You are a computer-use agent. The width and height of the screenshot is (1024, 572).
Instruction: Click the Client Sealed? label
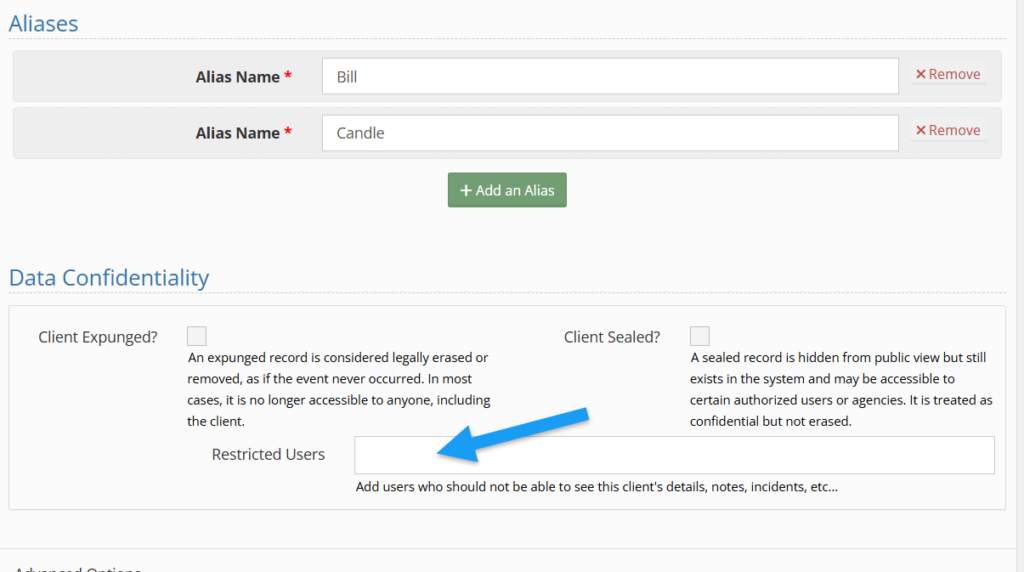coord(612,337)
